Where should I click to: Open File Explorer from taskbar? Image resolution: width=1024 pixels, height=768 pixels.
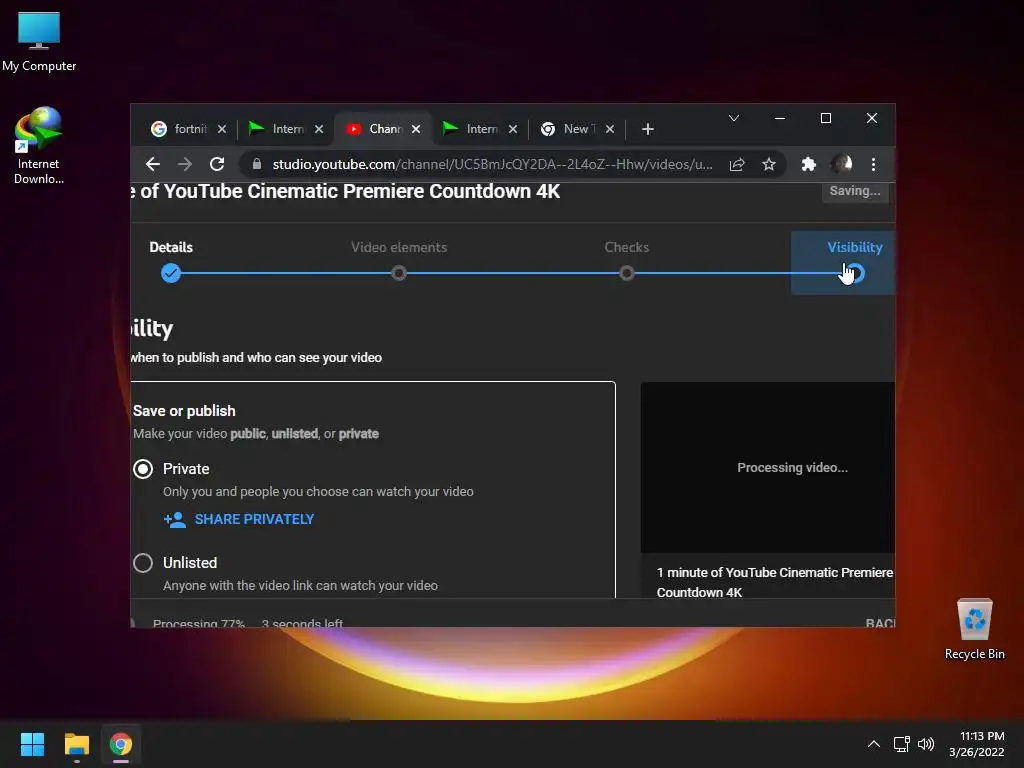[76, 744]
